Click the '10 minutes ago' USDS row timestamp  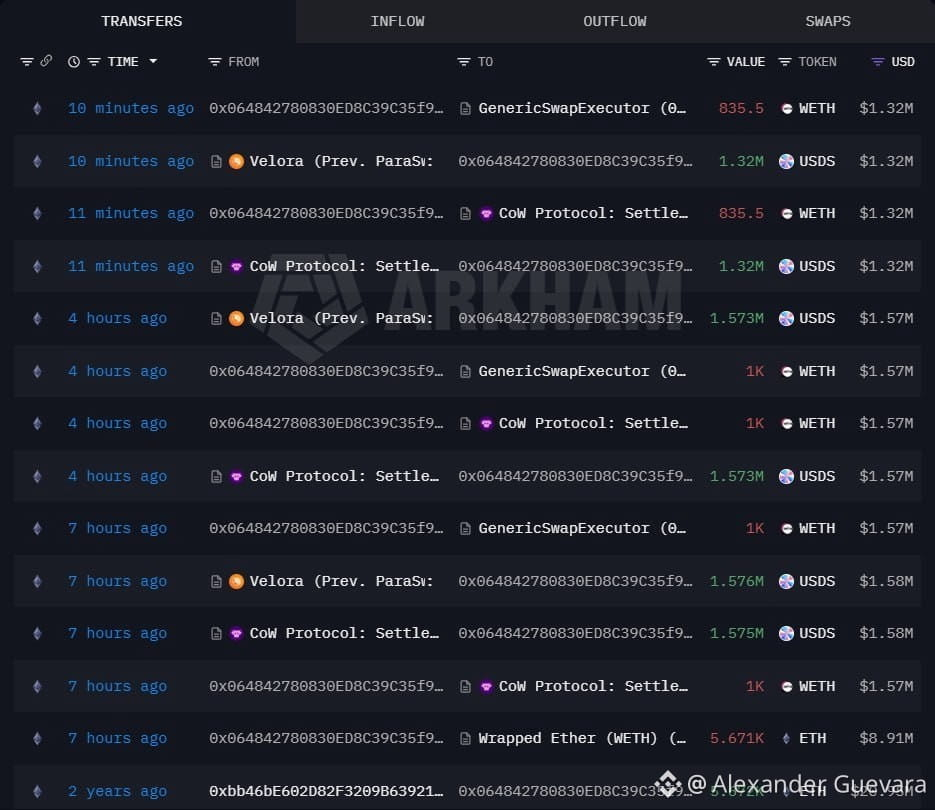[131, 162]
